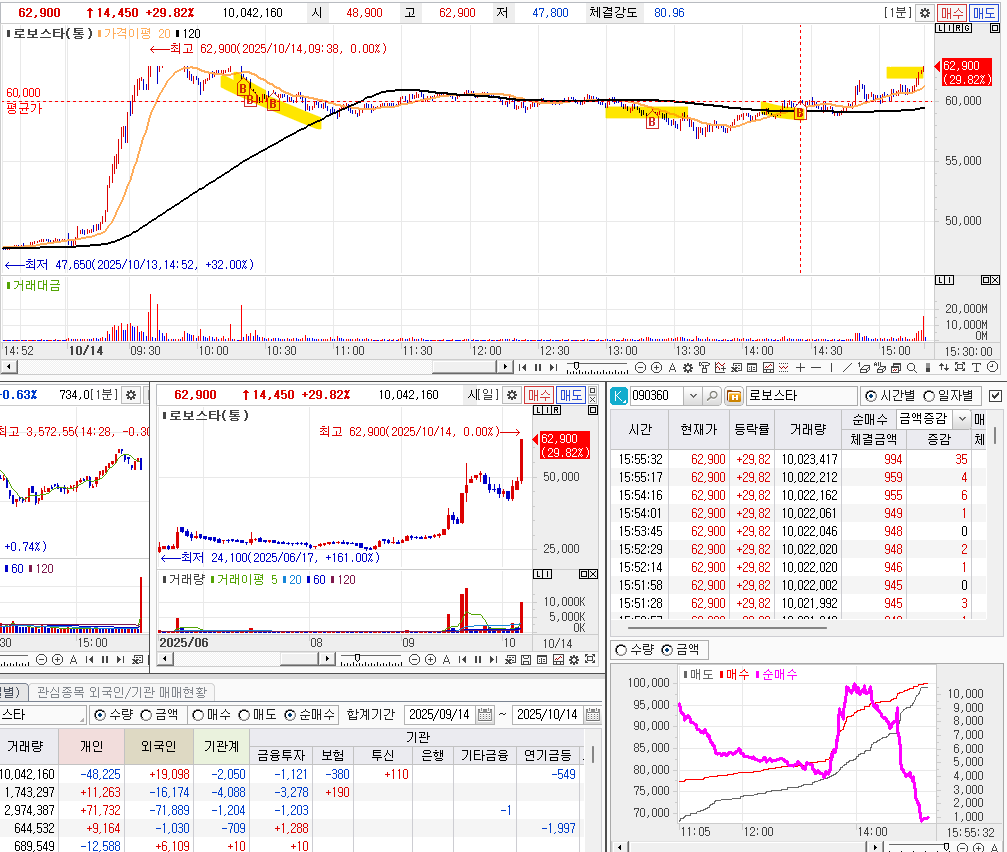This screenshot has width=1007, height=852.
Task: Click fullscreen frame icon in top chart toolbar
Action: [x=960, y=367]
